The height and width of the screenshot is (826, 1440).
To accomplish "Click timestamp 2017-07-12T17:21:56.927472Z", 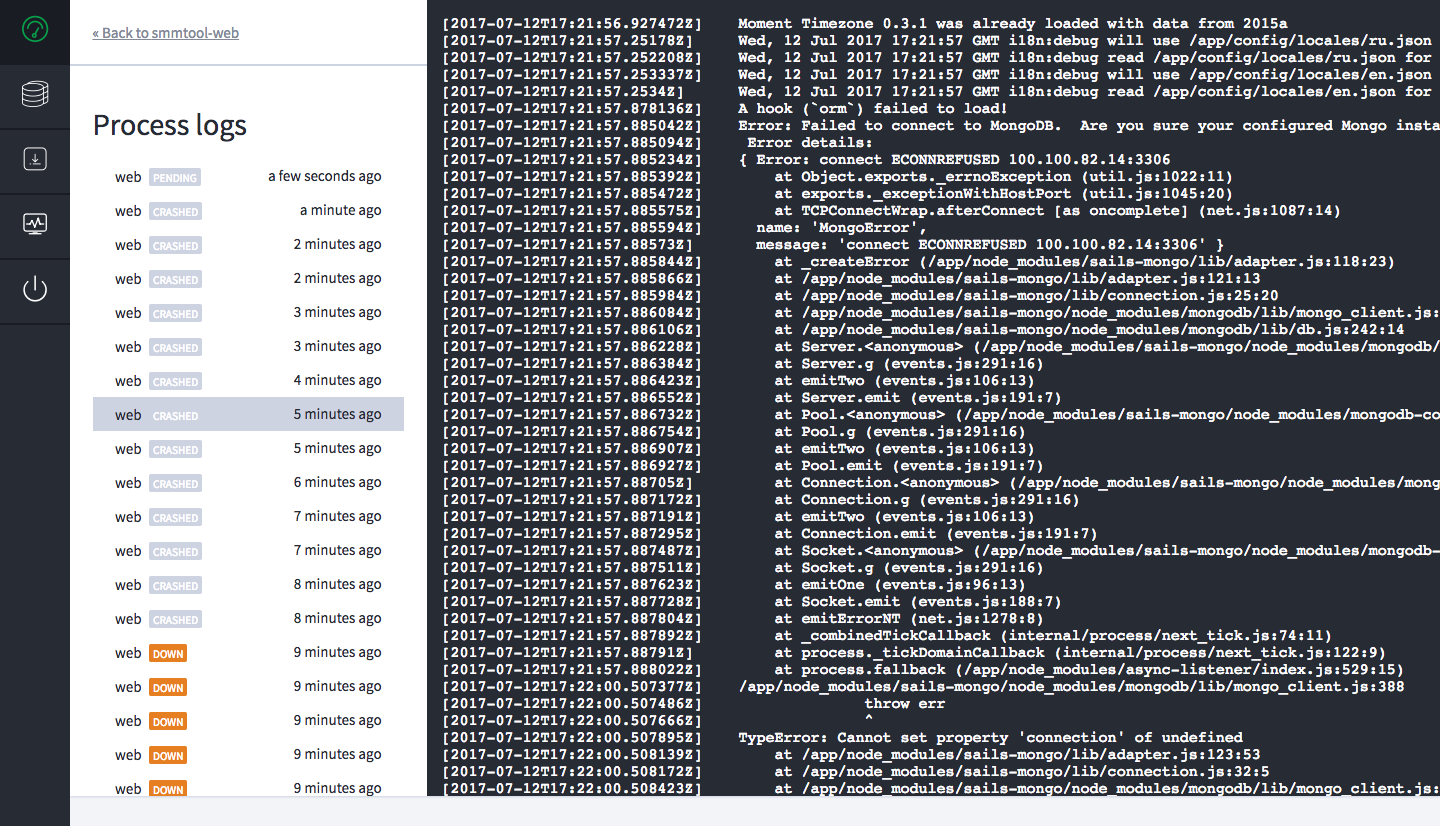I will [x=572, y=23].
